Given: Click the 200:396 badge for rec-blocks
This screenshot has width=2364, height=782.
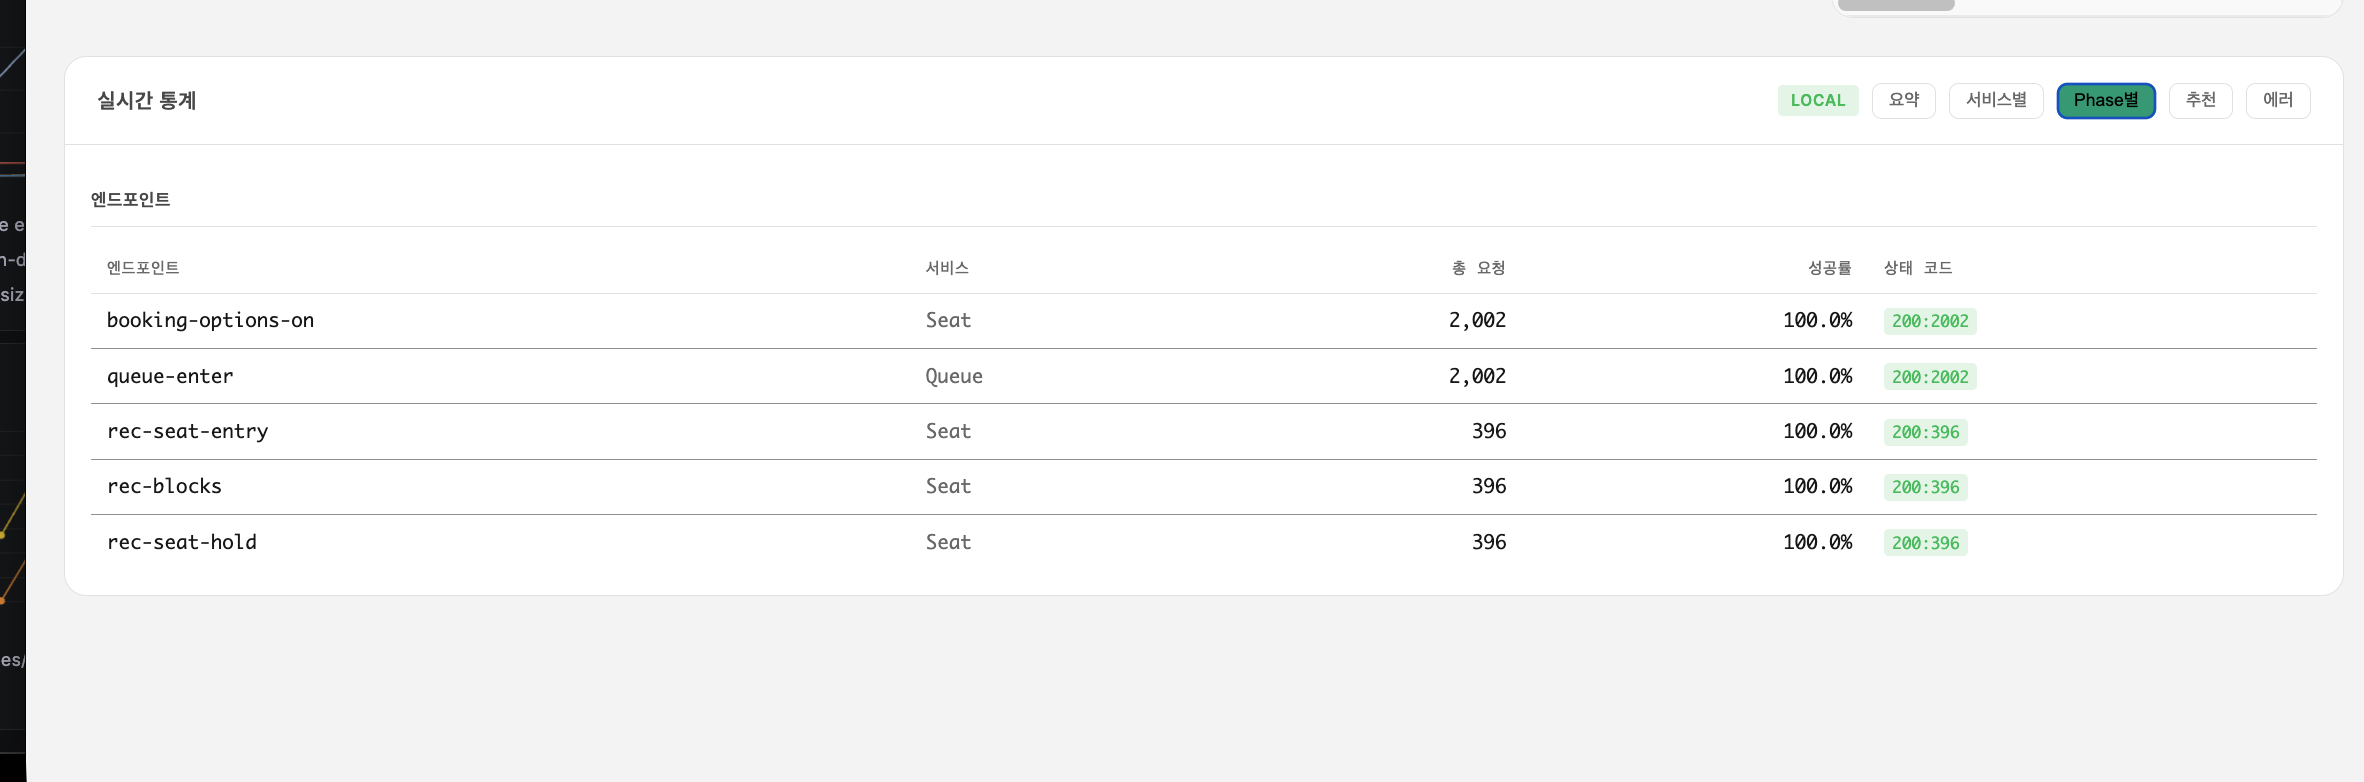Looking at the screenshot, I should [x=1925, y=487].
